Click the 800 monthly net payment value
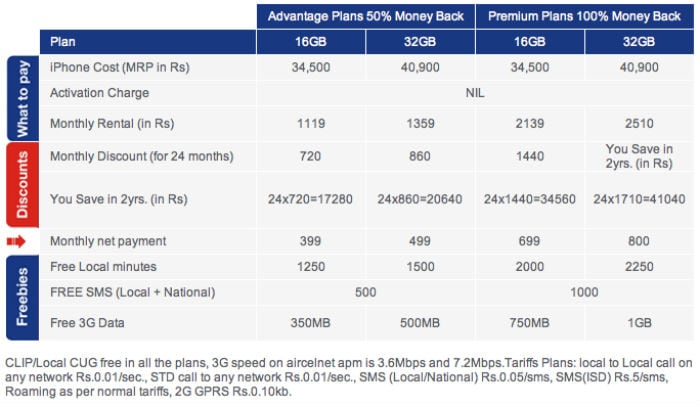 tap(639, 241)
